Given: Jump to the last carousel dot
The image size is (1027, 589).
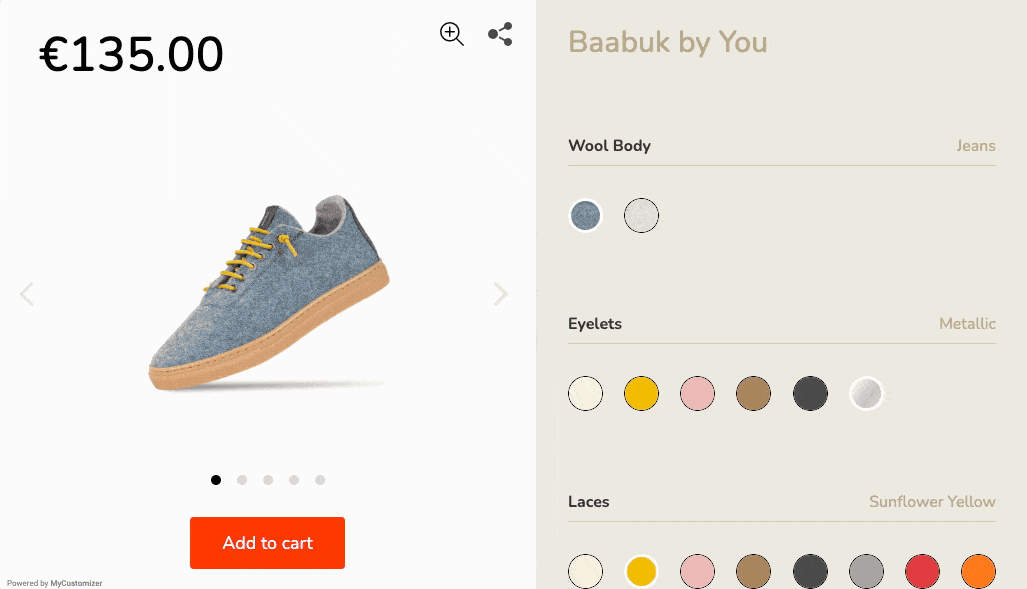Looking at the screenshot, I should pyautogui.click(x=320, y=480).
